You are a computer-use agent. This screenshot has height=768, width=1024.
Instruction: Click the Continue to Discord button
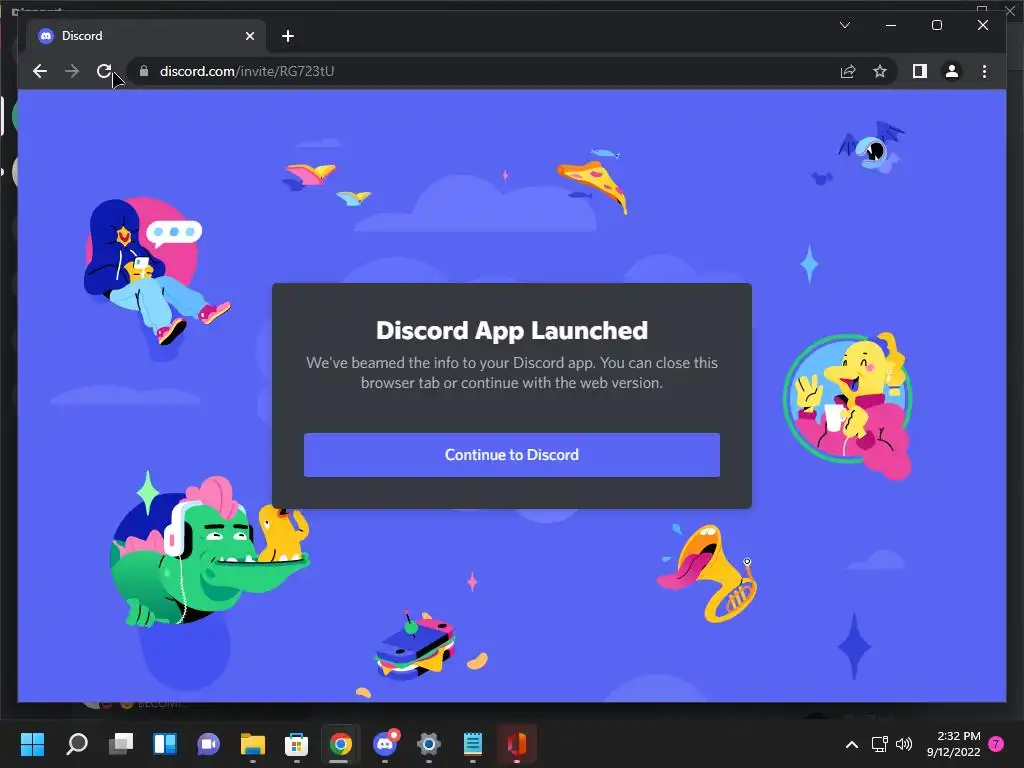coord(511,455)
